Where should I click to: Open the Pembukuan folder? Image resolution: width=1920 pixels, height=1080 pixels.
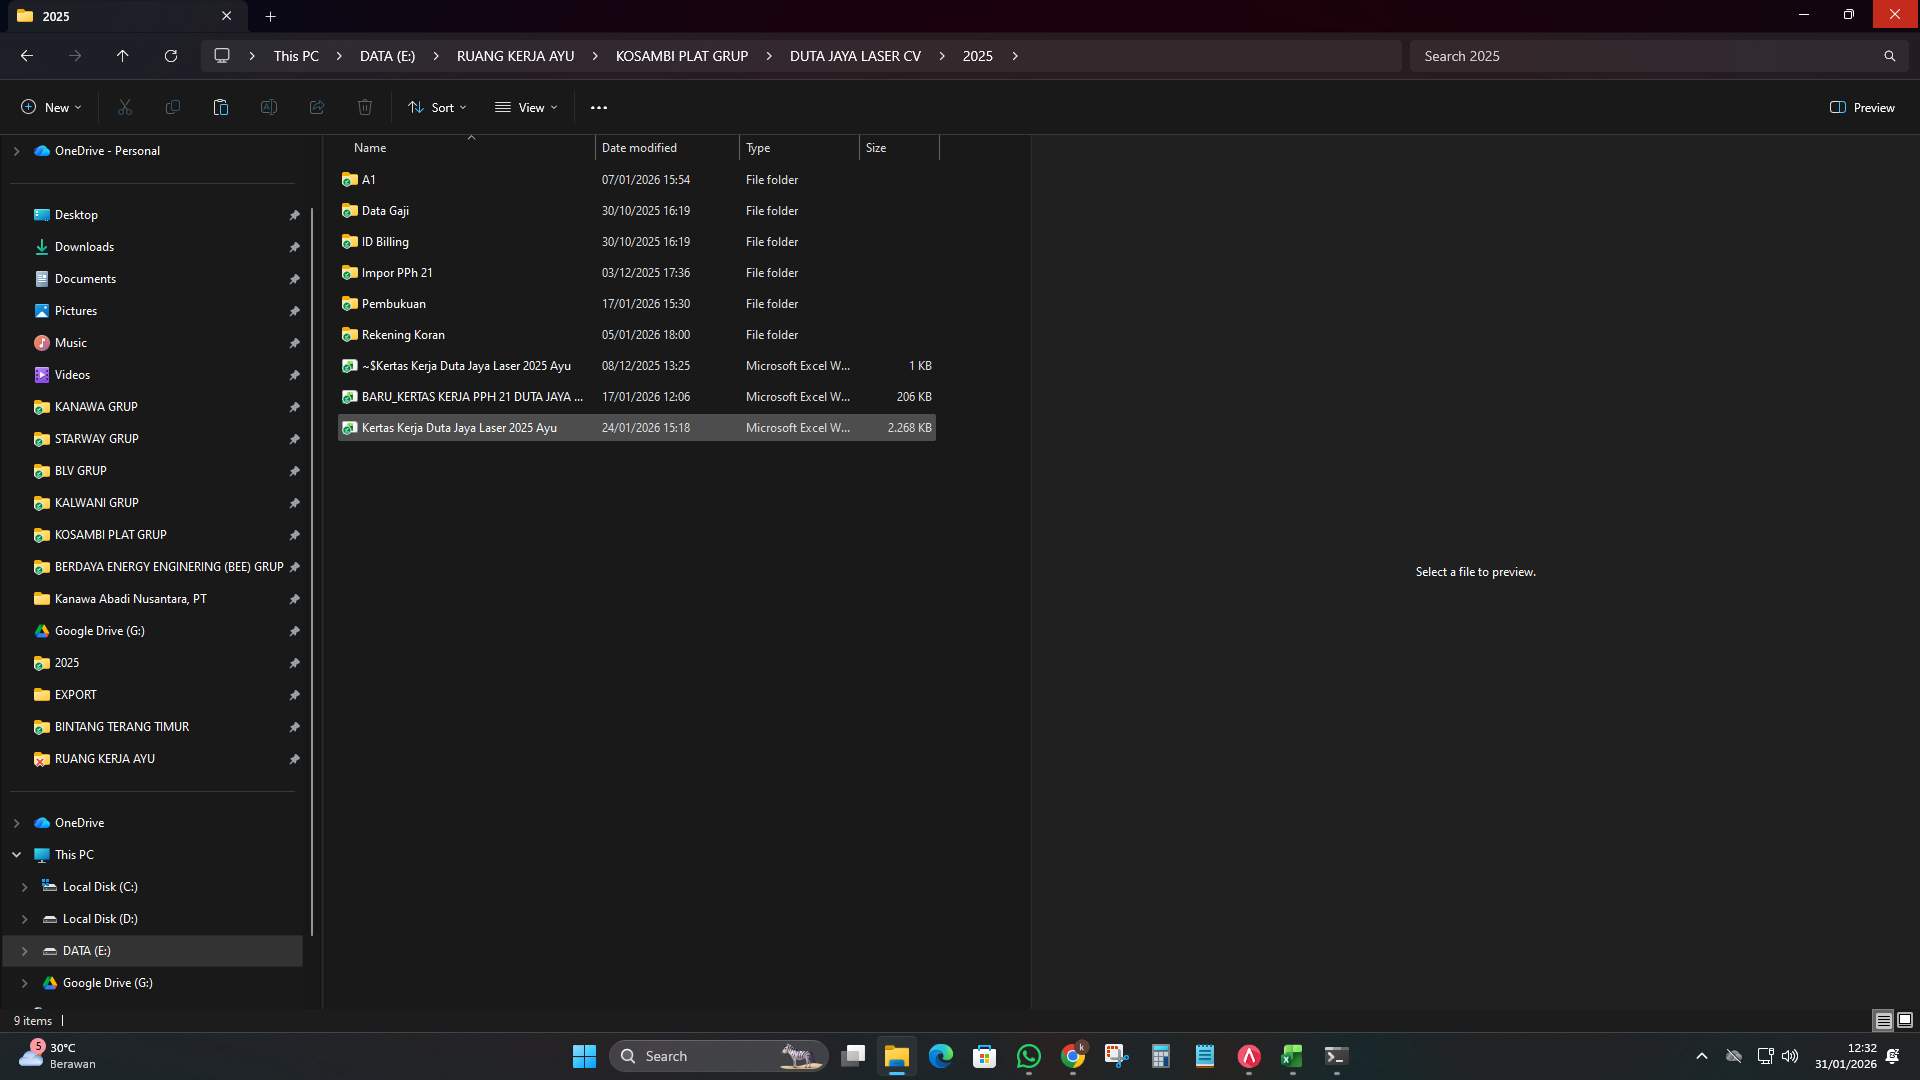tap(394, 303)
